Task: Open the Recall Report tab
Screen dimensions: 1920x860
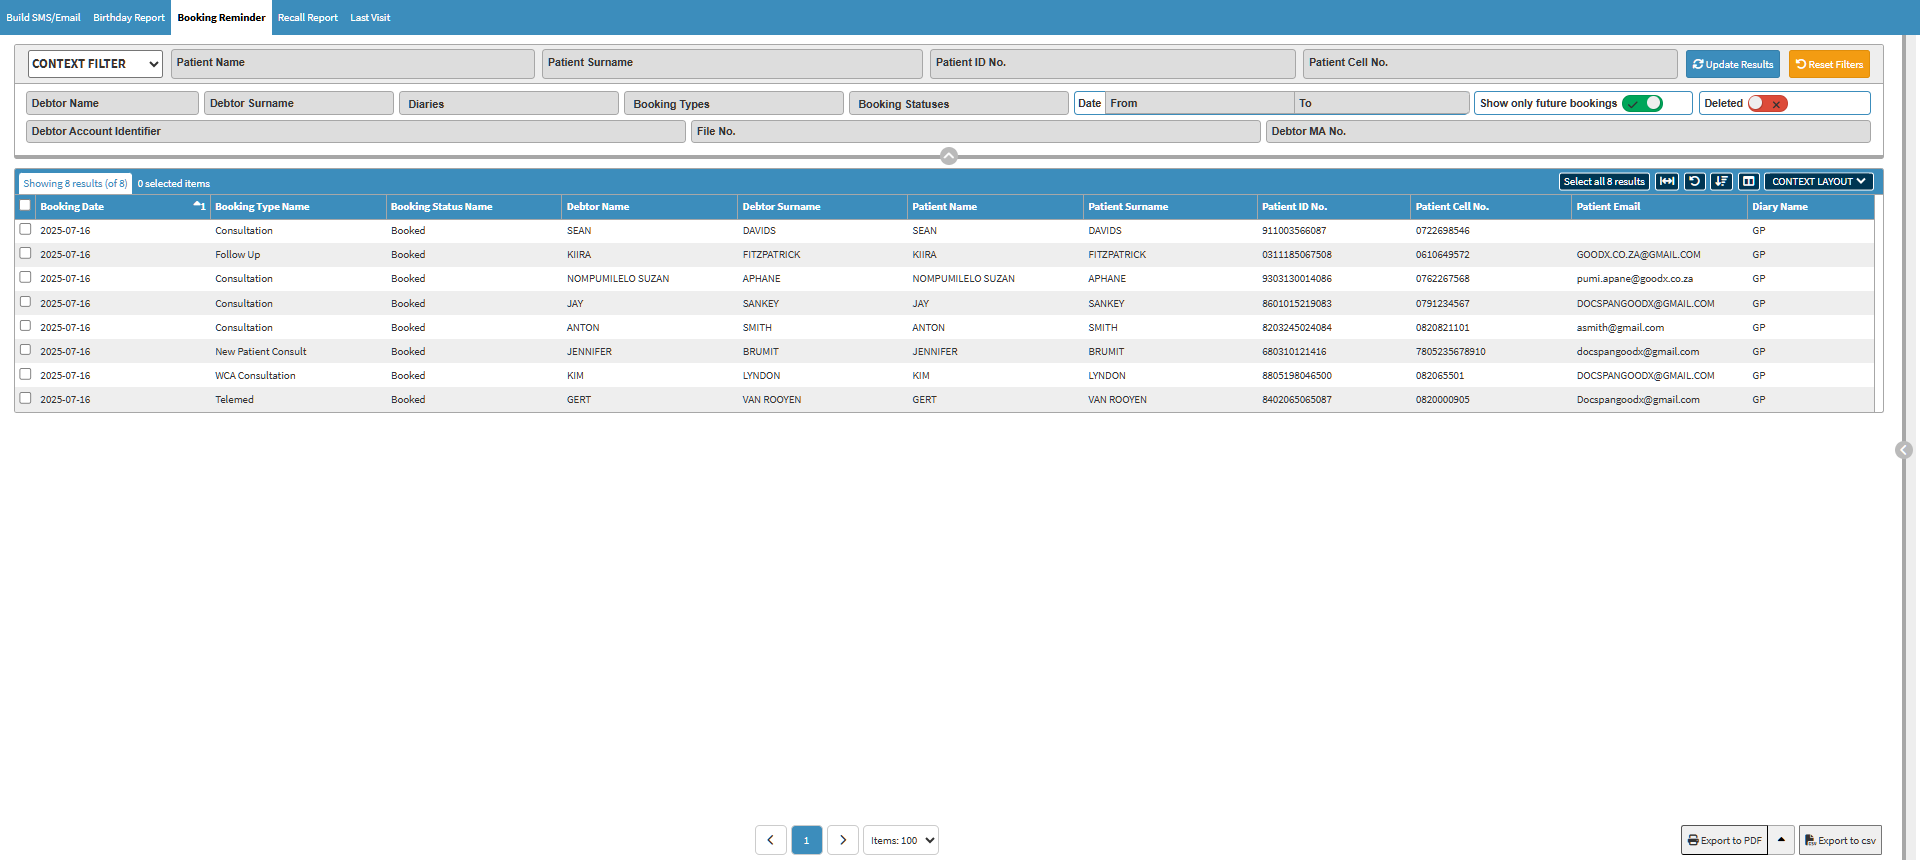Action: [307, 18]
